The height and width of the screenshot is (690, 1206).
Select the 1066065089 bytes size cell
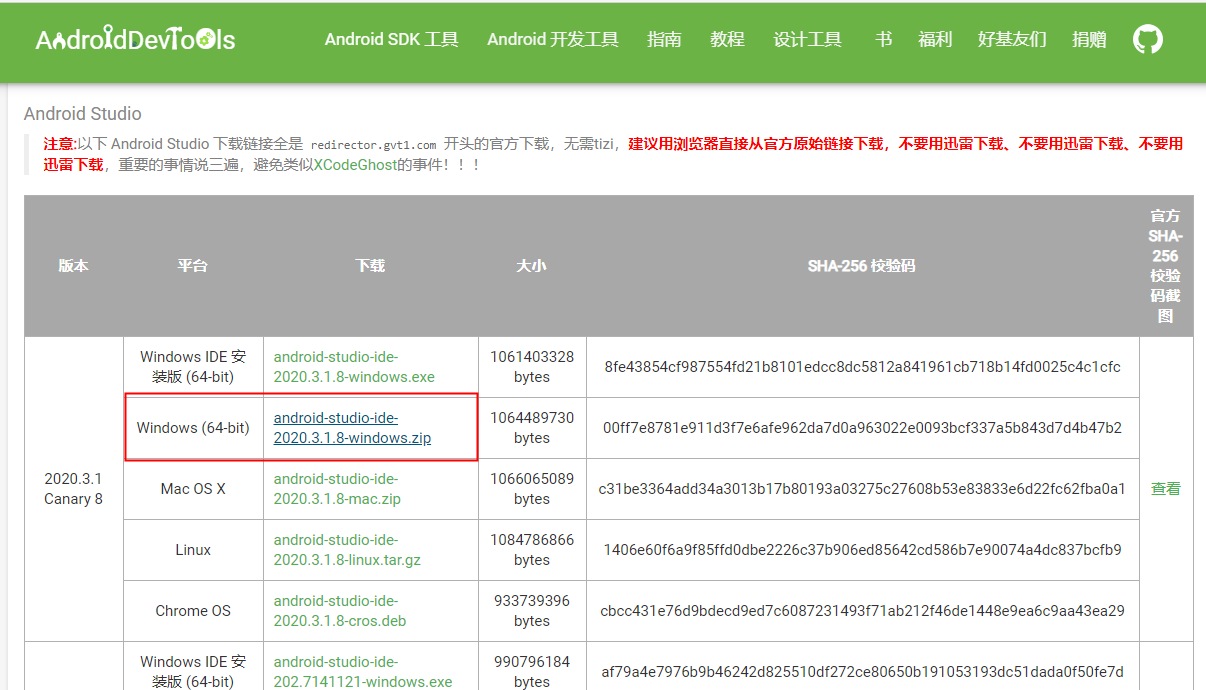pyautogui.click(x=532, y=489)
